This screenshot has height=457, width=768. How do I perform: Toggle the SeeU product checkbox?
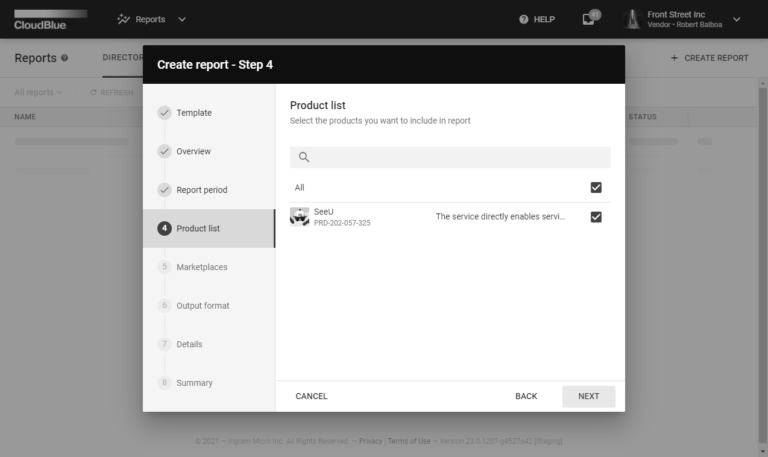596,217
